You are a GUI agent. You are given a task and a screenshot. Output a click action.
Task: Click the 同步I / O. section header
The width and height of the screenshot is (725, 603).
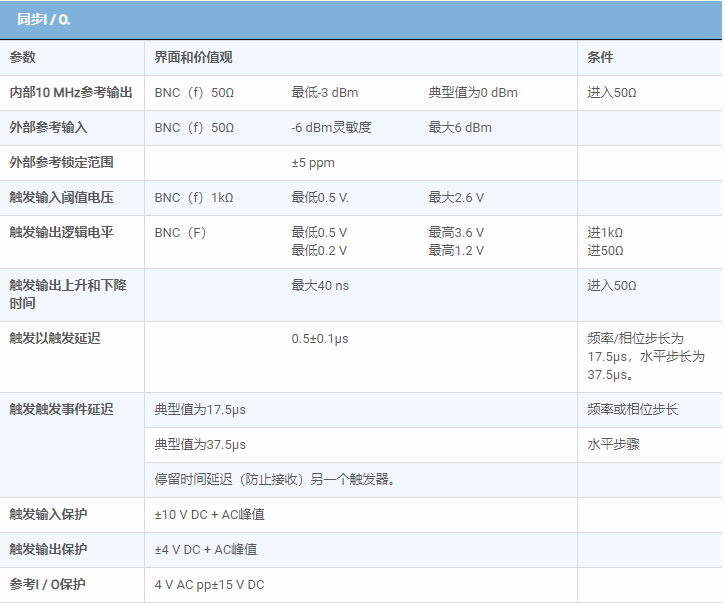pos(44,19)
